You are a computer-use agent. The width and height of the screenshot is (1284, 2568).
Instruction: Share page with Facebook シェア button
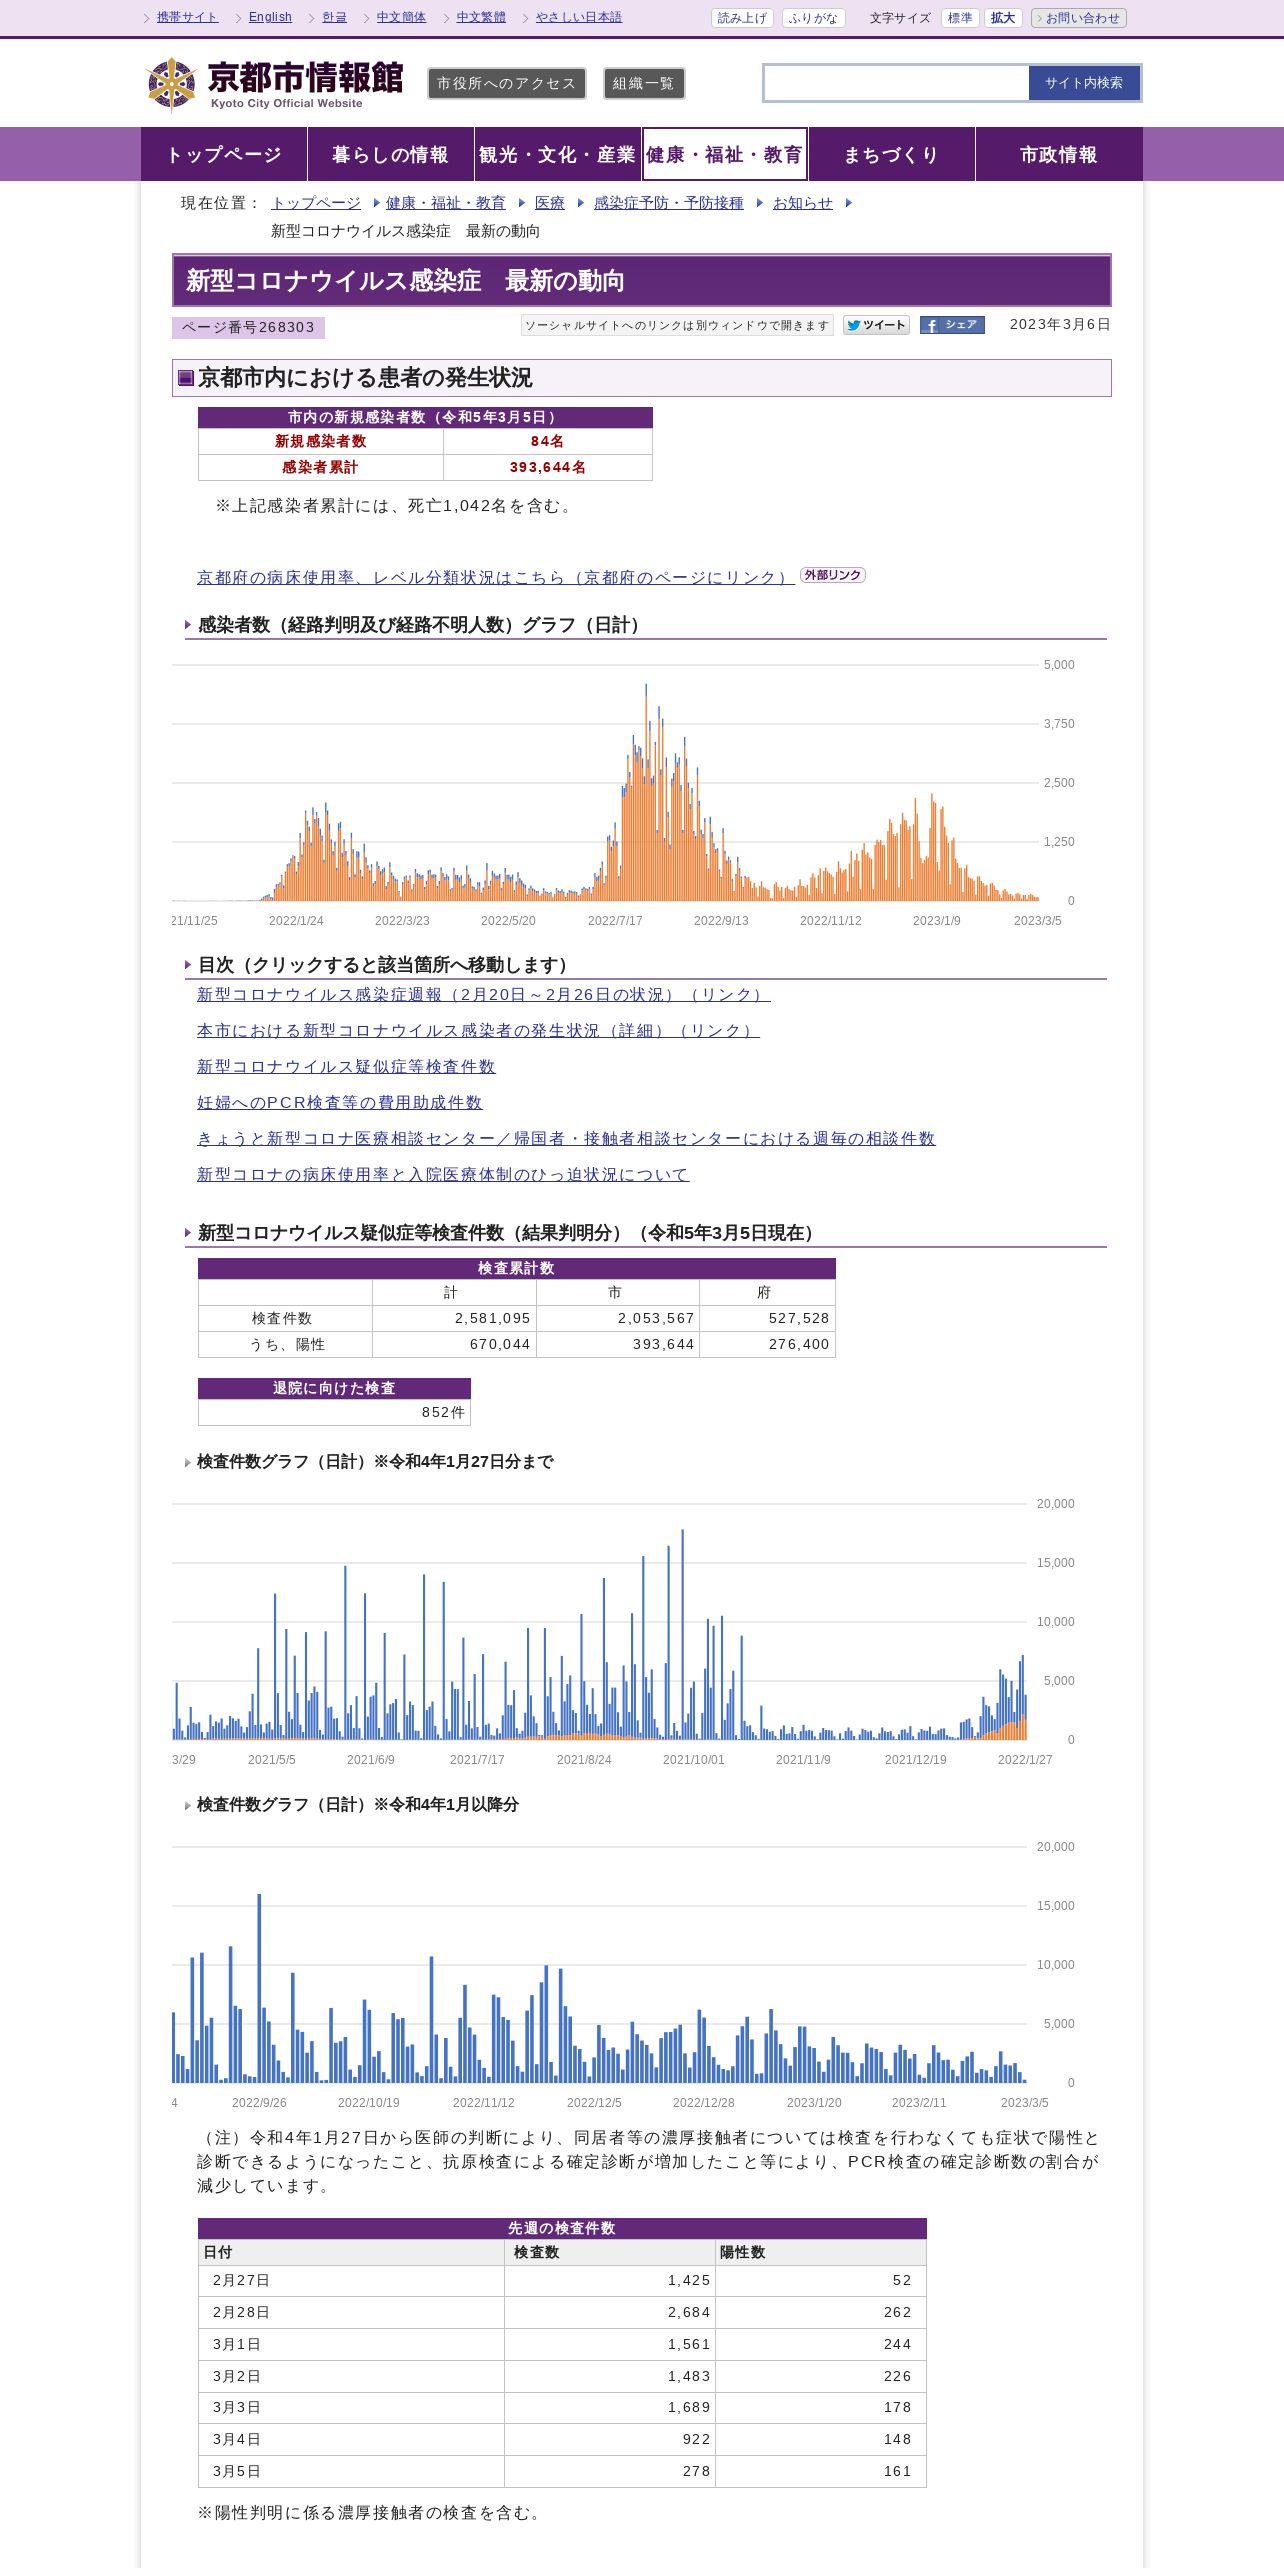[x=952, y=325]
